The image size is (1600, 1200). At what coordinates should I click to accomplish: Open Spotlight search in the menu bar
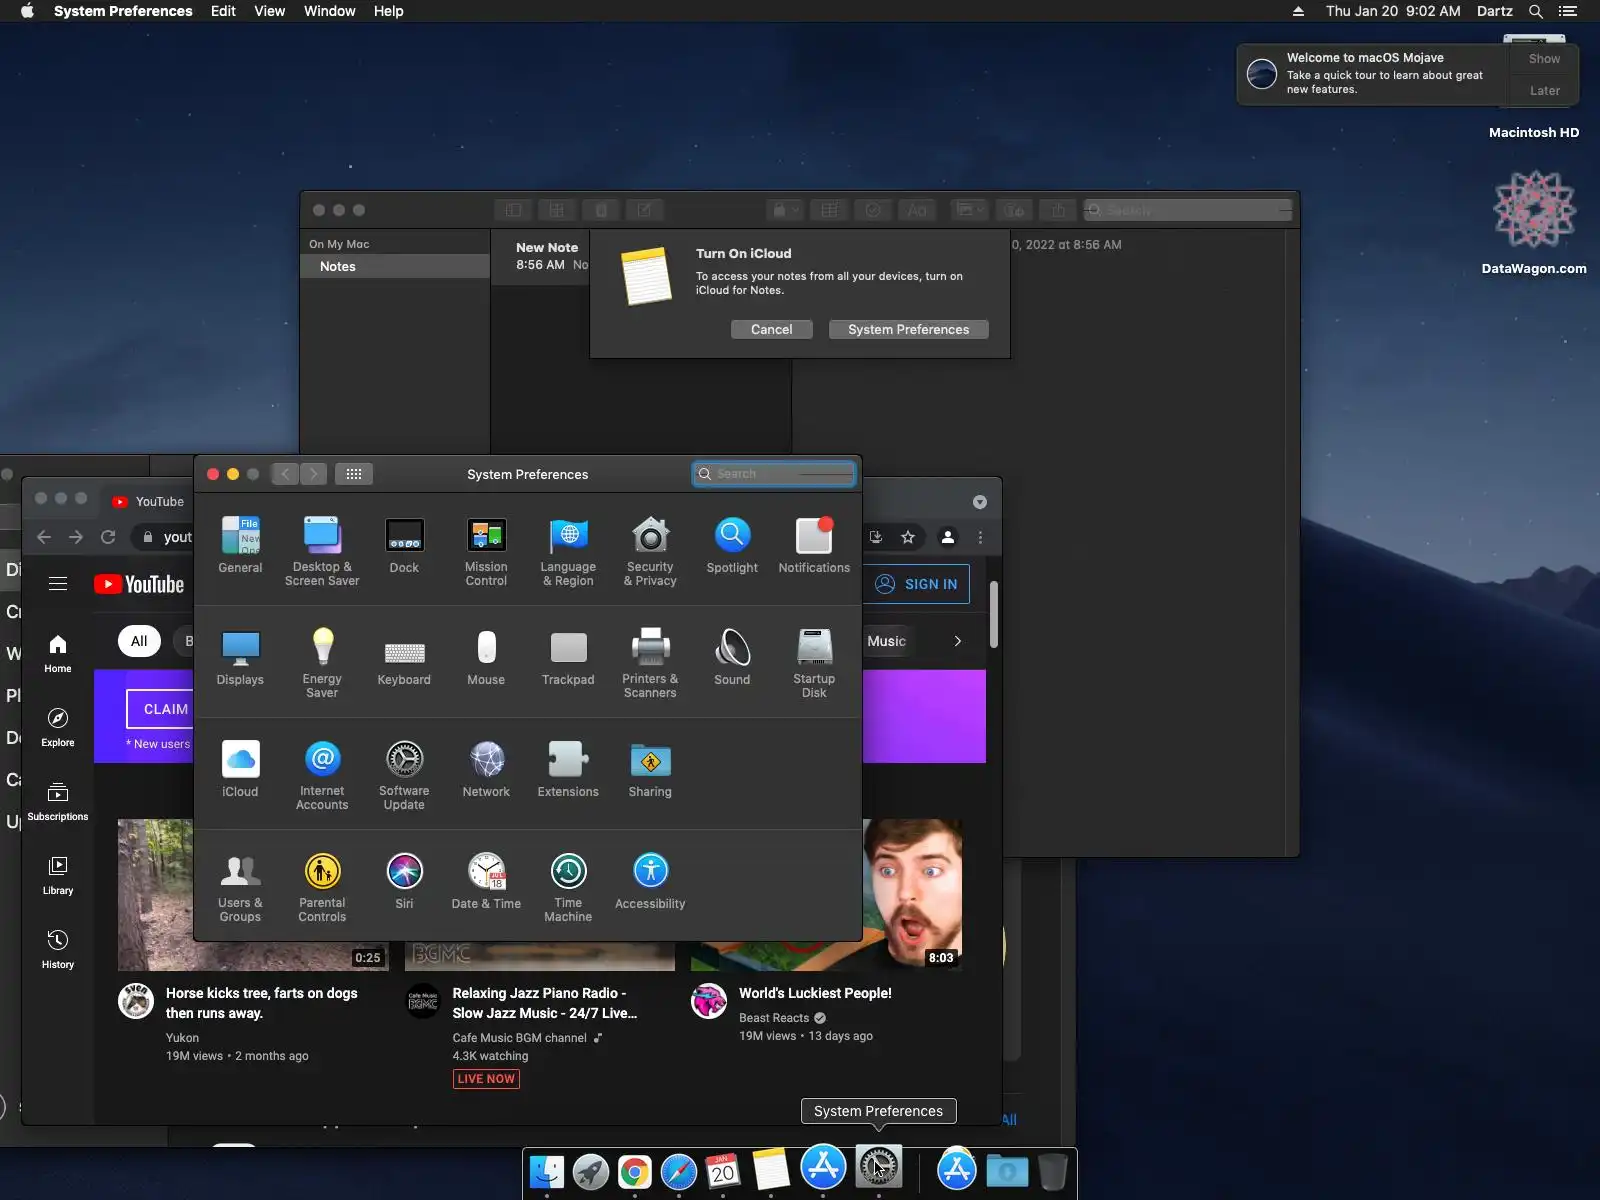click(x=1536, y=11)
